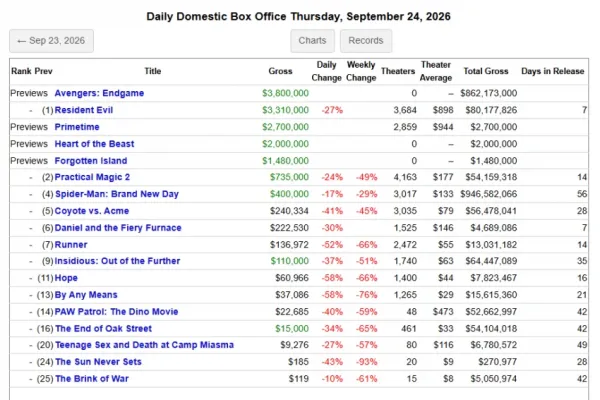Image resolution: width=600 pixels, height=400 pixels.
Task: Open Avengers: Endgame movie link
Action: click(x=99, y=93)
